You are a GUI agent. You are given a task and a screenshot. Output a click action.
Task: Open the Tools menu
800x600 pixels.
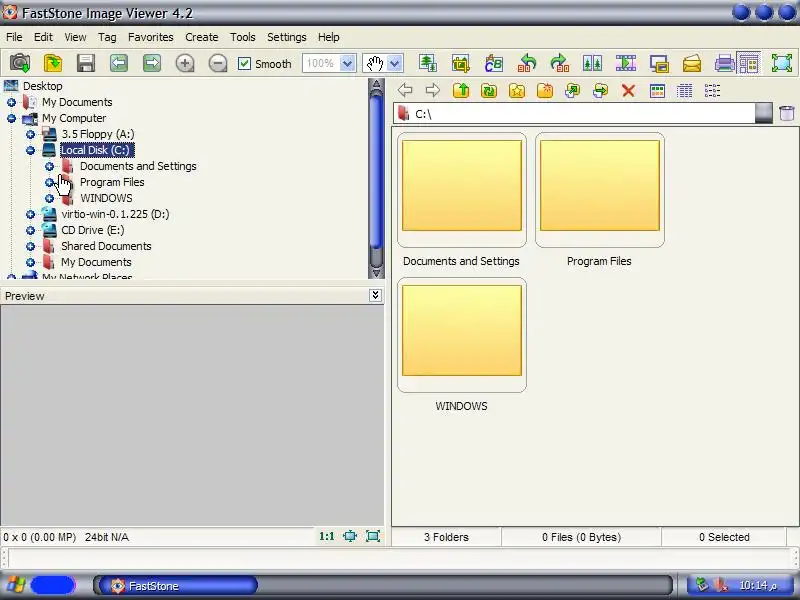pos(242,37)
